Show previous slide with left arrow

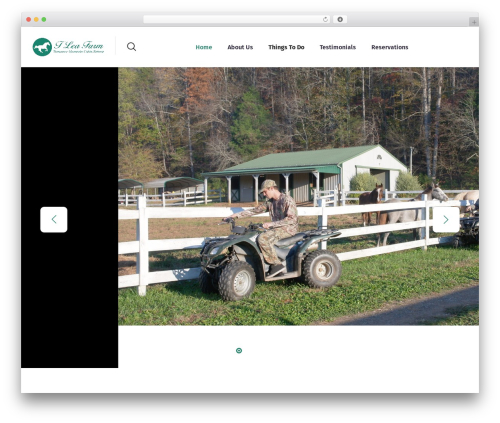(x=54, y=219)
